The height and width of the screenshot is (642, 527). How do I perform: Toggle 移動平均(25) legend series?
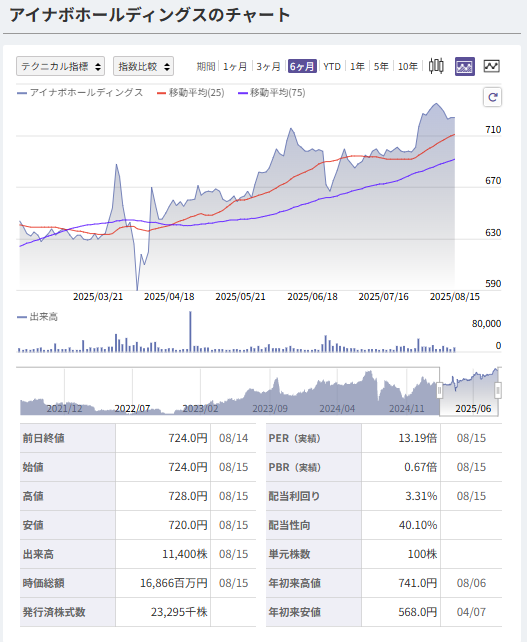(x=191, y=93)
